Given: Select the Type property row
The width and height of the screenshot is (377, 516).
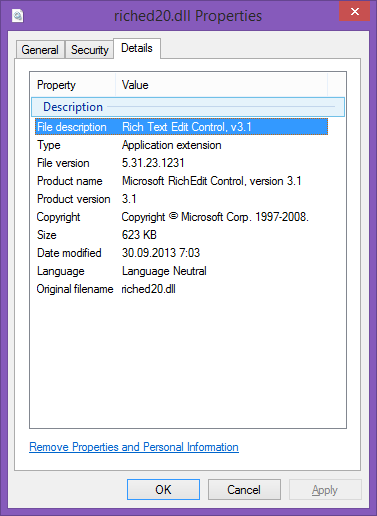Looking at the screenshot, I should click(49, 145).
